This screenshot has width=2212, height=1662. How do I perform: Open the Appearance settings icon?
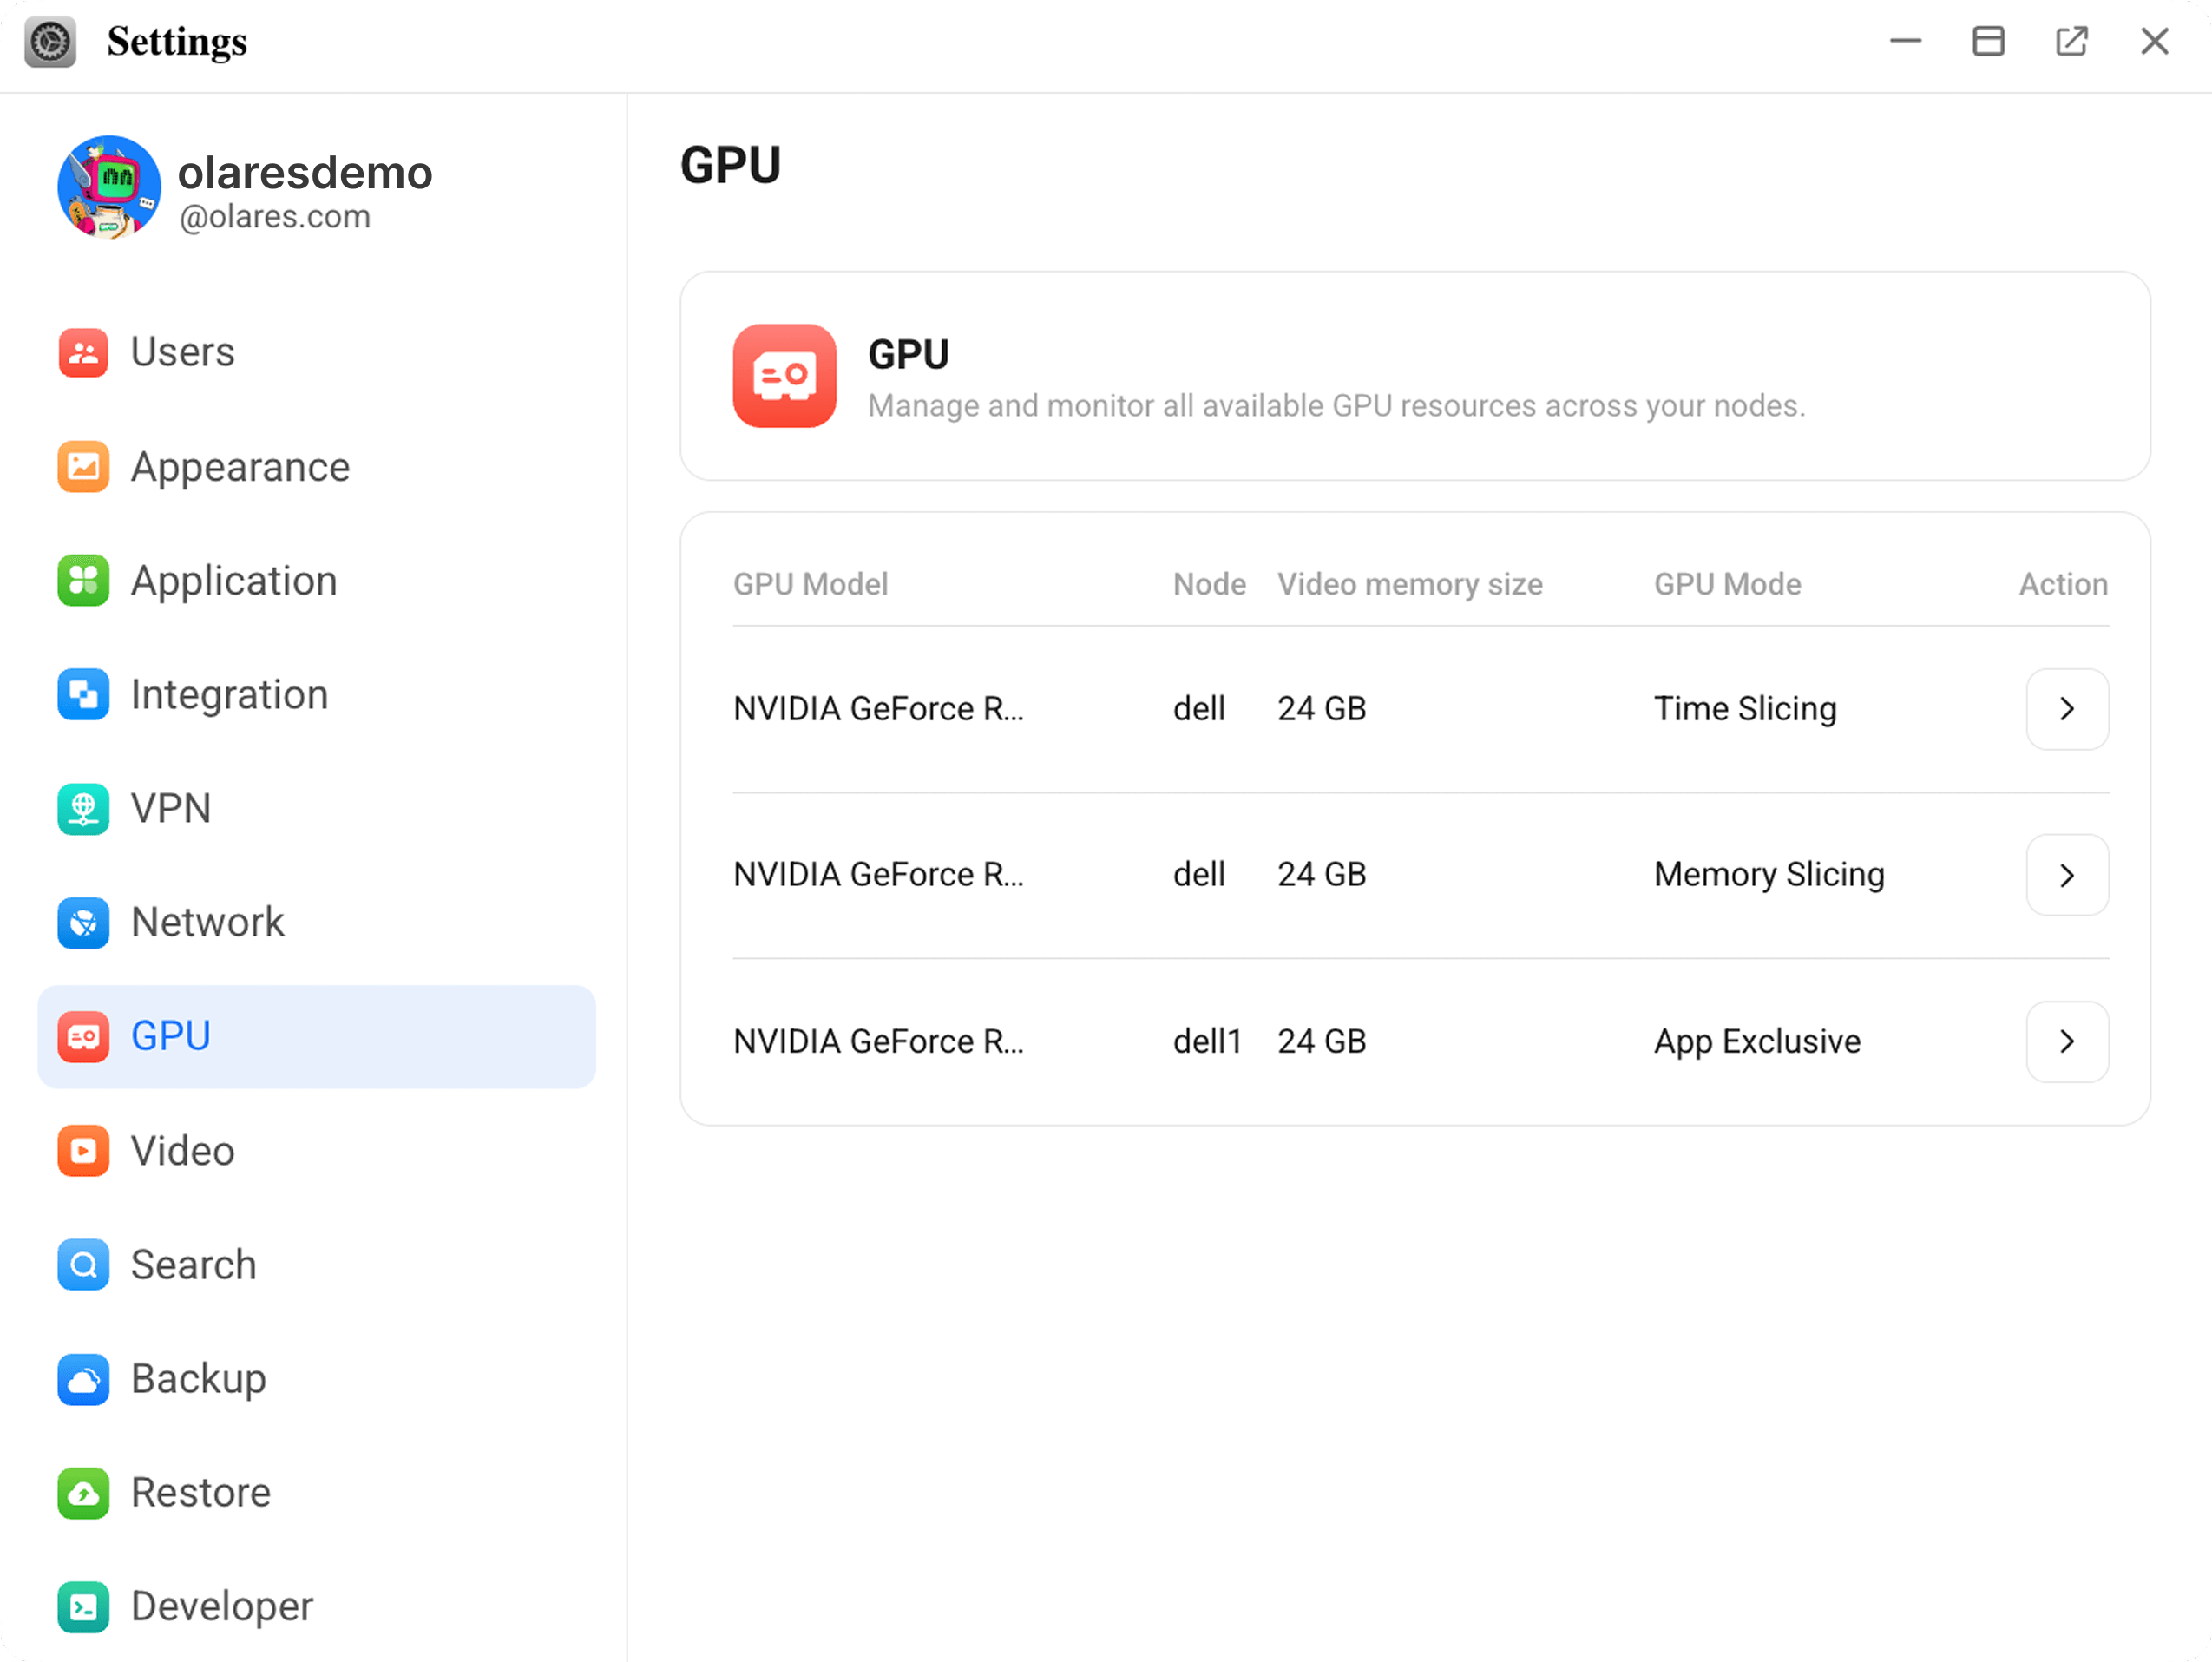84,466
